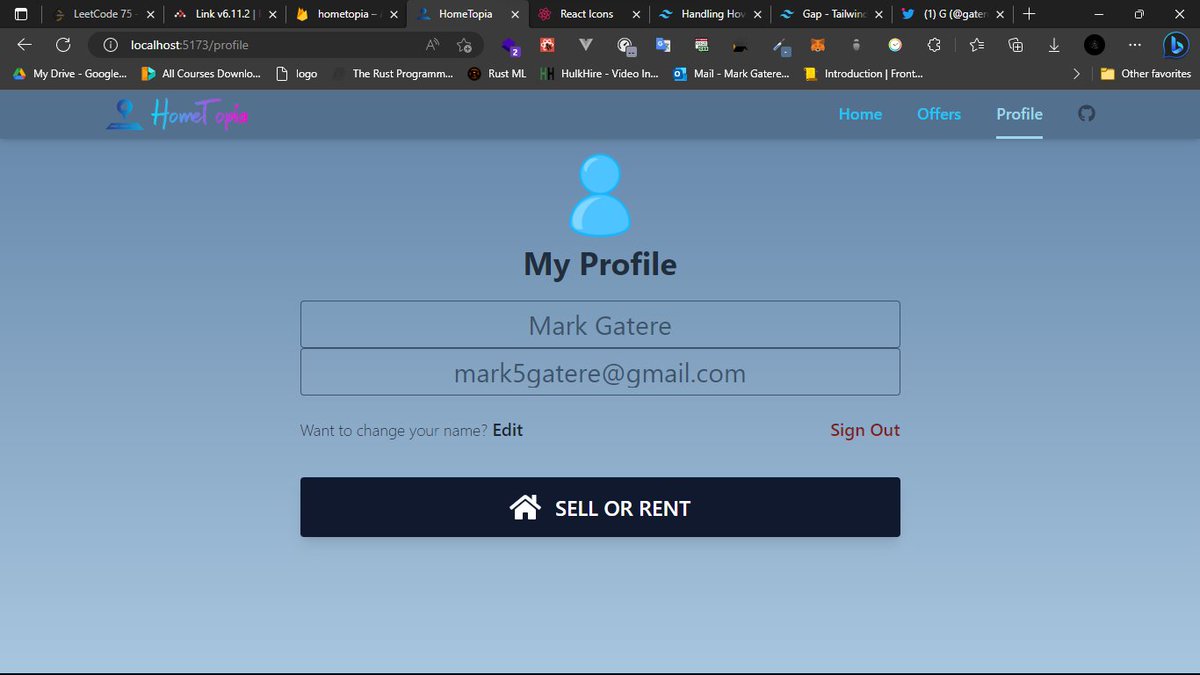Open the My Drive - Google bookmark
The image size is (1200, 675).
coord(70,74)
